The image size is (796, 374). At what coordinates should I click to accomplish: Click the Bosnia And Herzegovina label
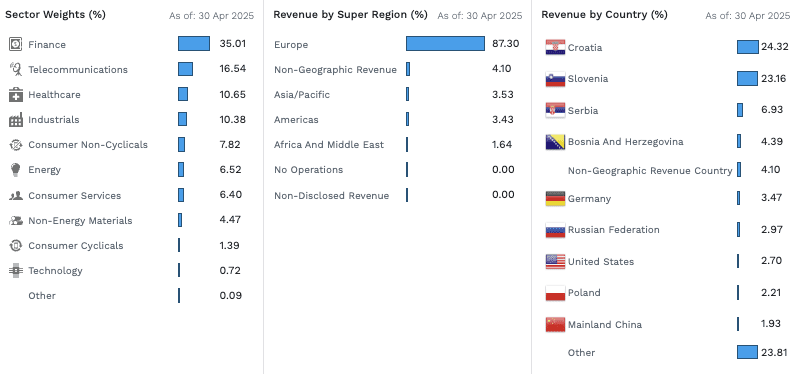click(x=625, y=142)
